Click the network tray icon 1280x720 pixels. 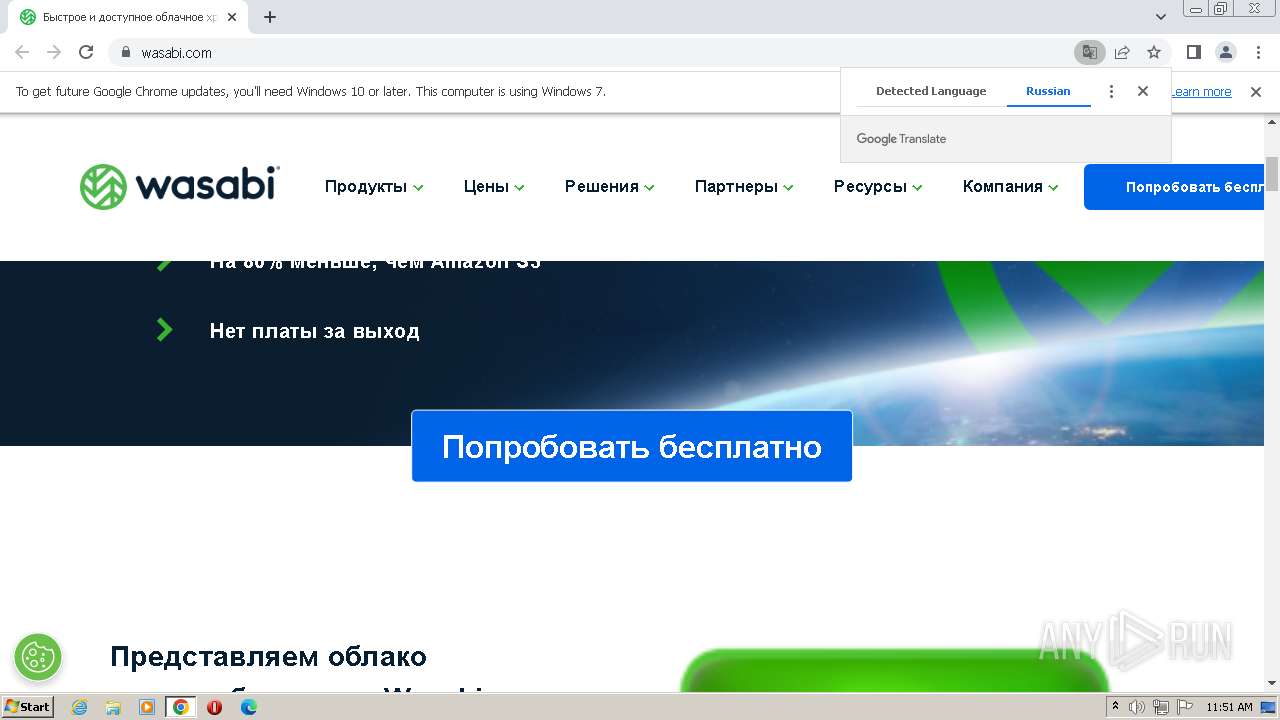click(x=1160, y=707)
